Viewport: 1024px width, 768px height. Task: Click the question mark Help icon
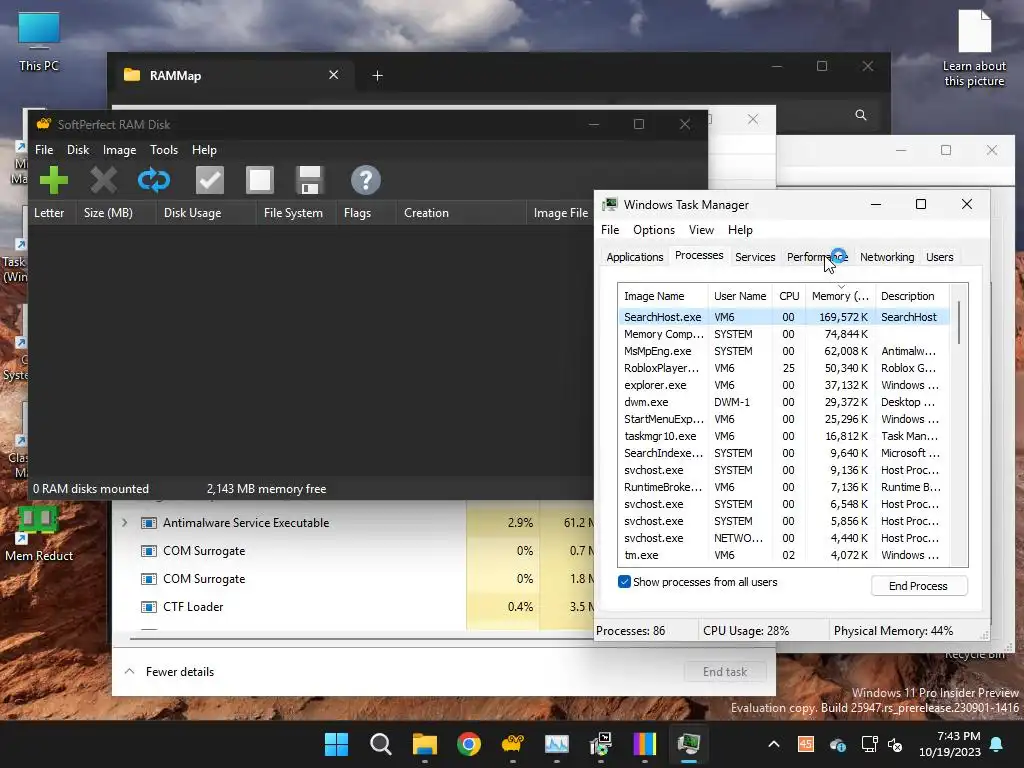tap(366, 180)
